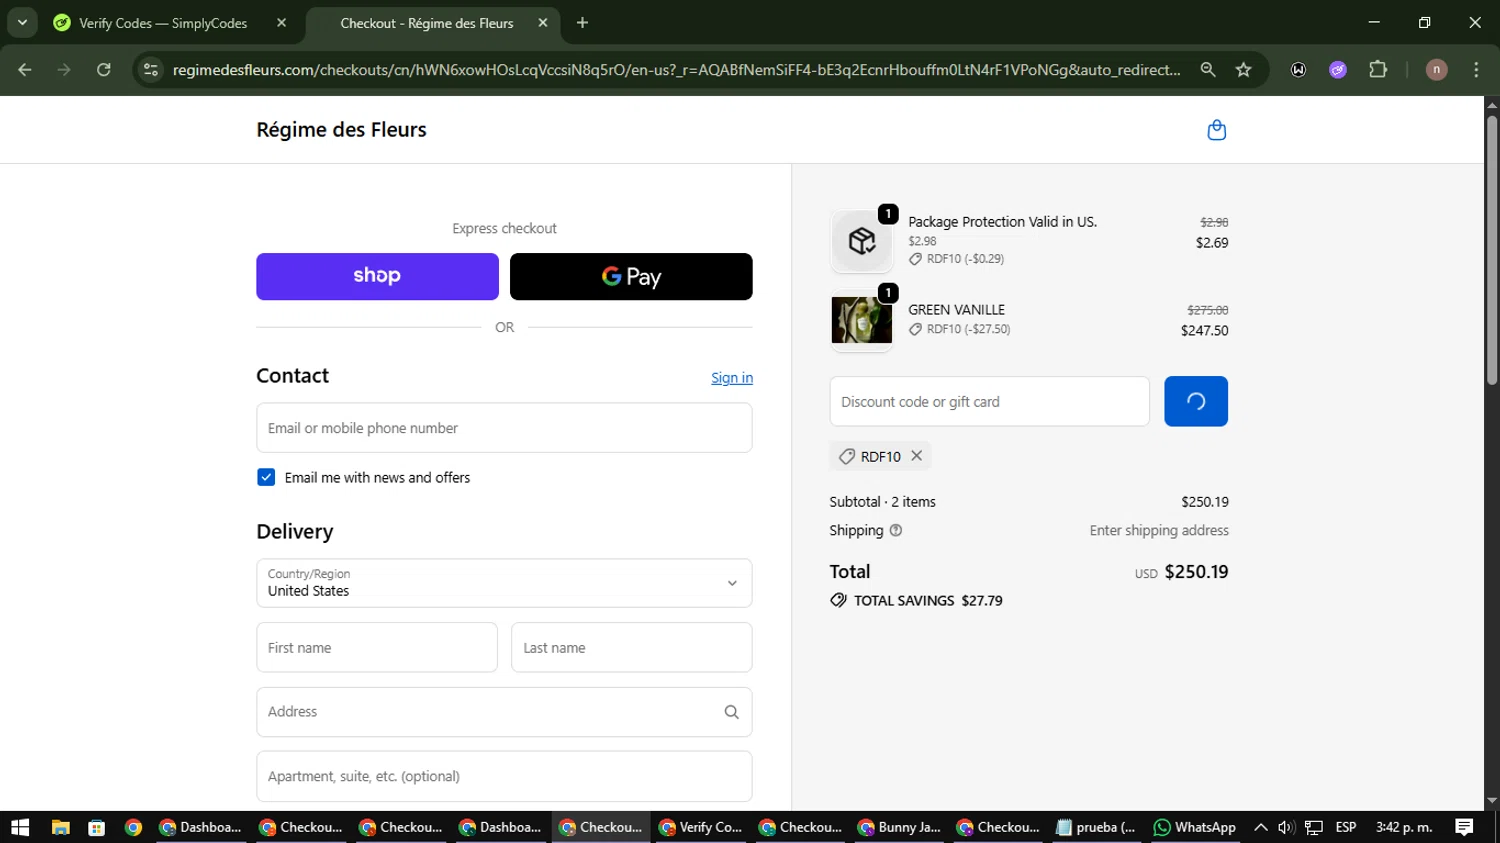This screenshot has width=1500, height=843.
Task: Click the ESP language indicator
Action: coord(1346,827)
